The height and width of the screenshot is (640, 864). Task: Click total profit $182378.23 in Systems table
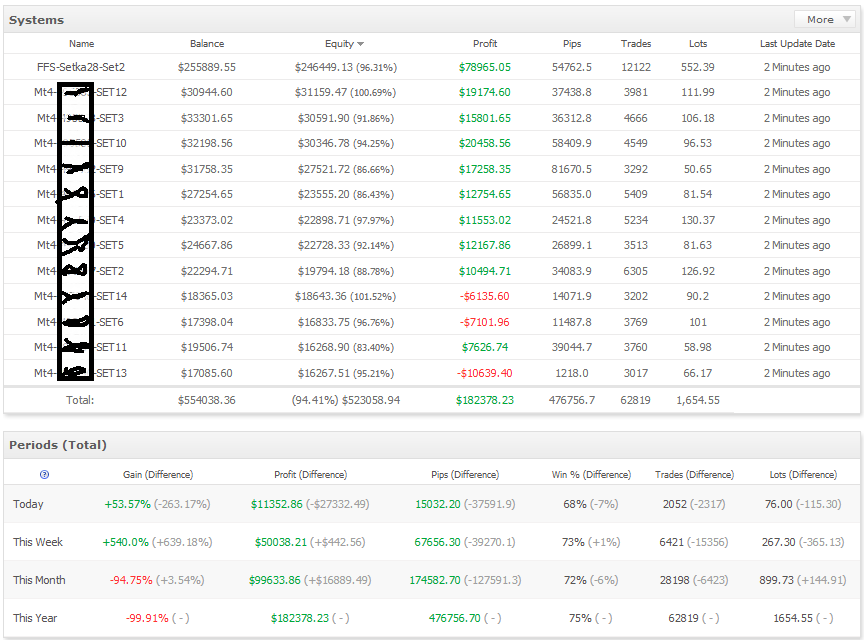[x=485, y=400]
